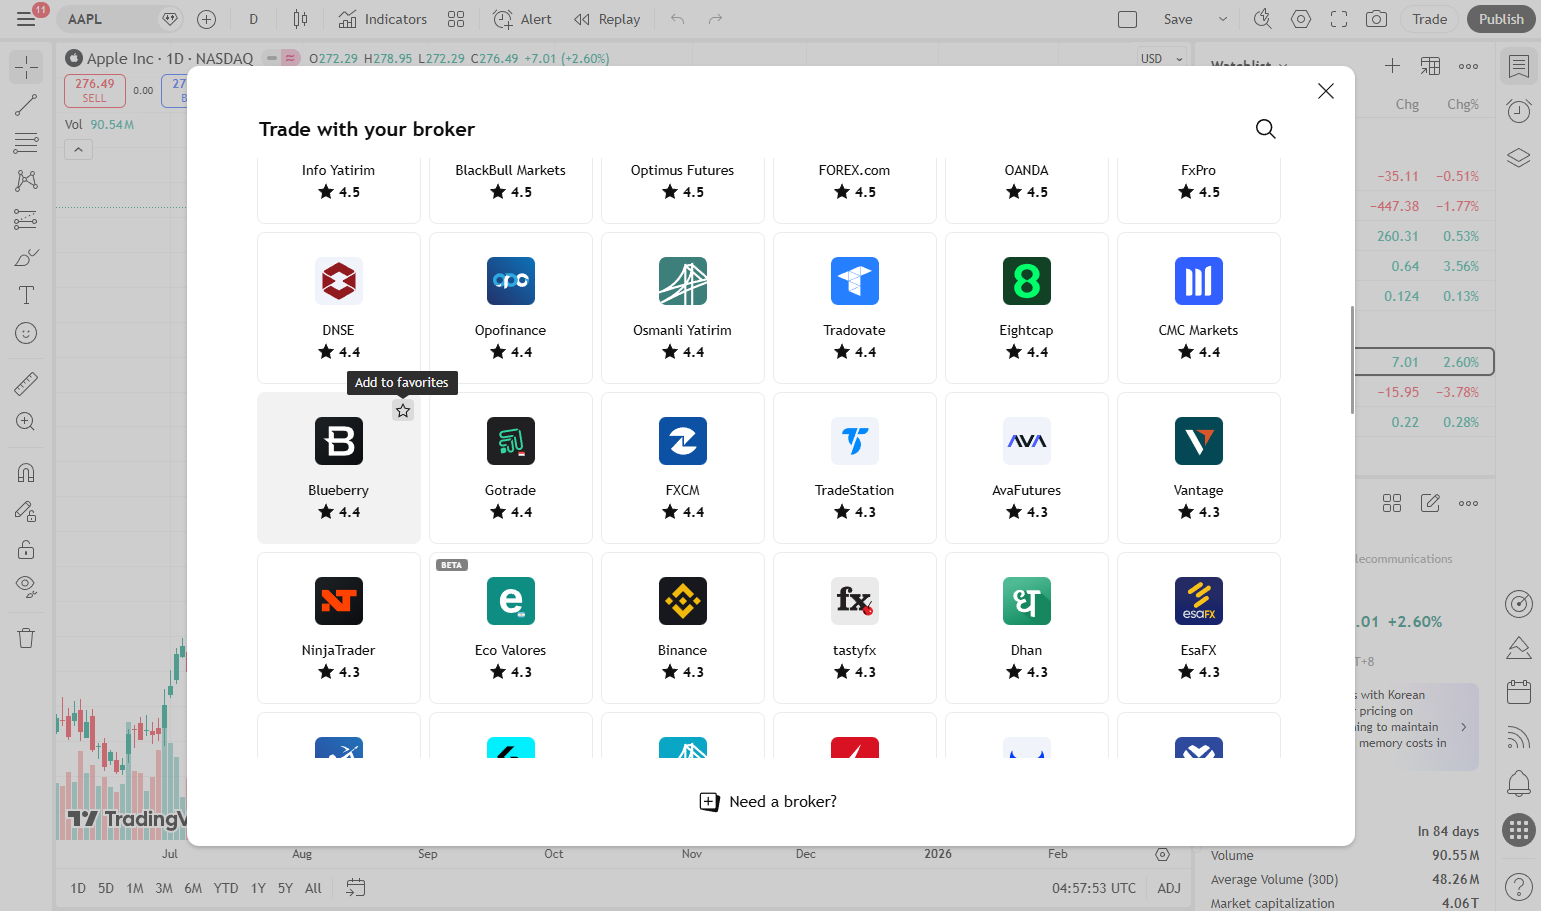1541x911 pixels.
Task: Open the main hamburger menu
Action: click(26, 19)
